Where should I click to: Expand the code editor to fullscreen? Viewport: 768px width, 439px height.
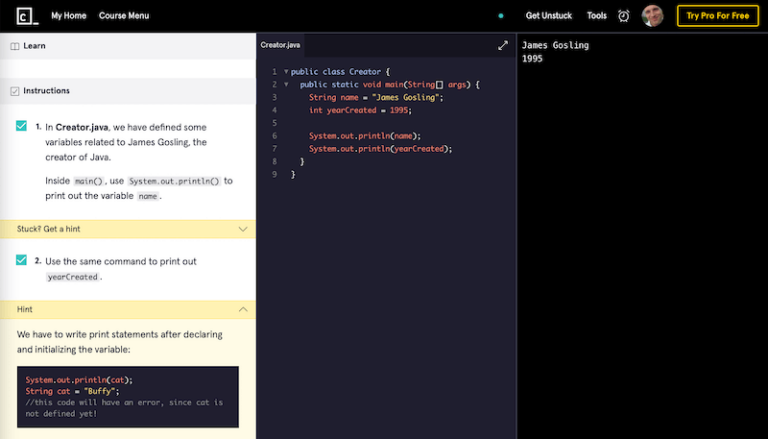coord(503,45)
